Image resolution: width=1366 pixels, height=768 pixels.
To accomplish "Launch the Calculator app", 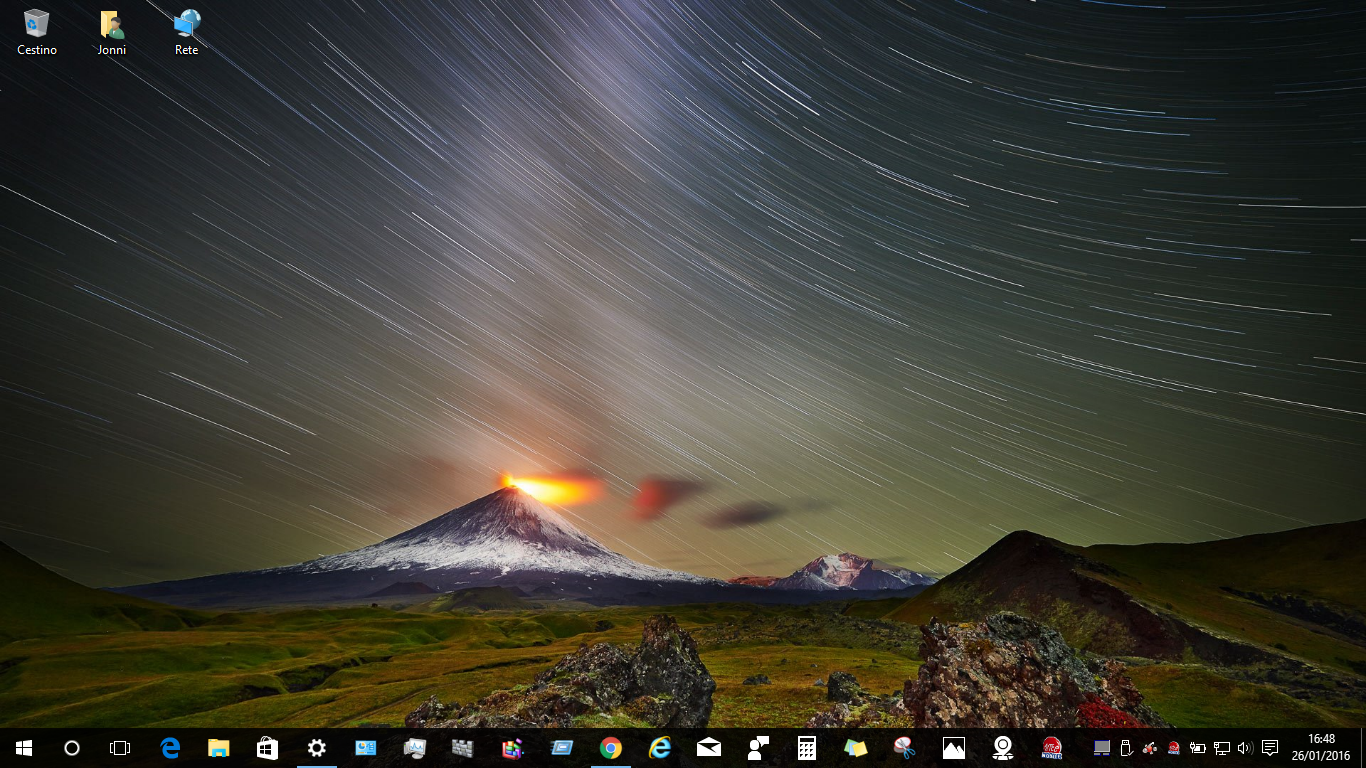I will pos(805,747).
